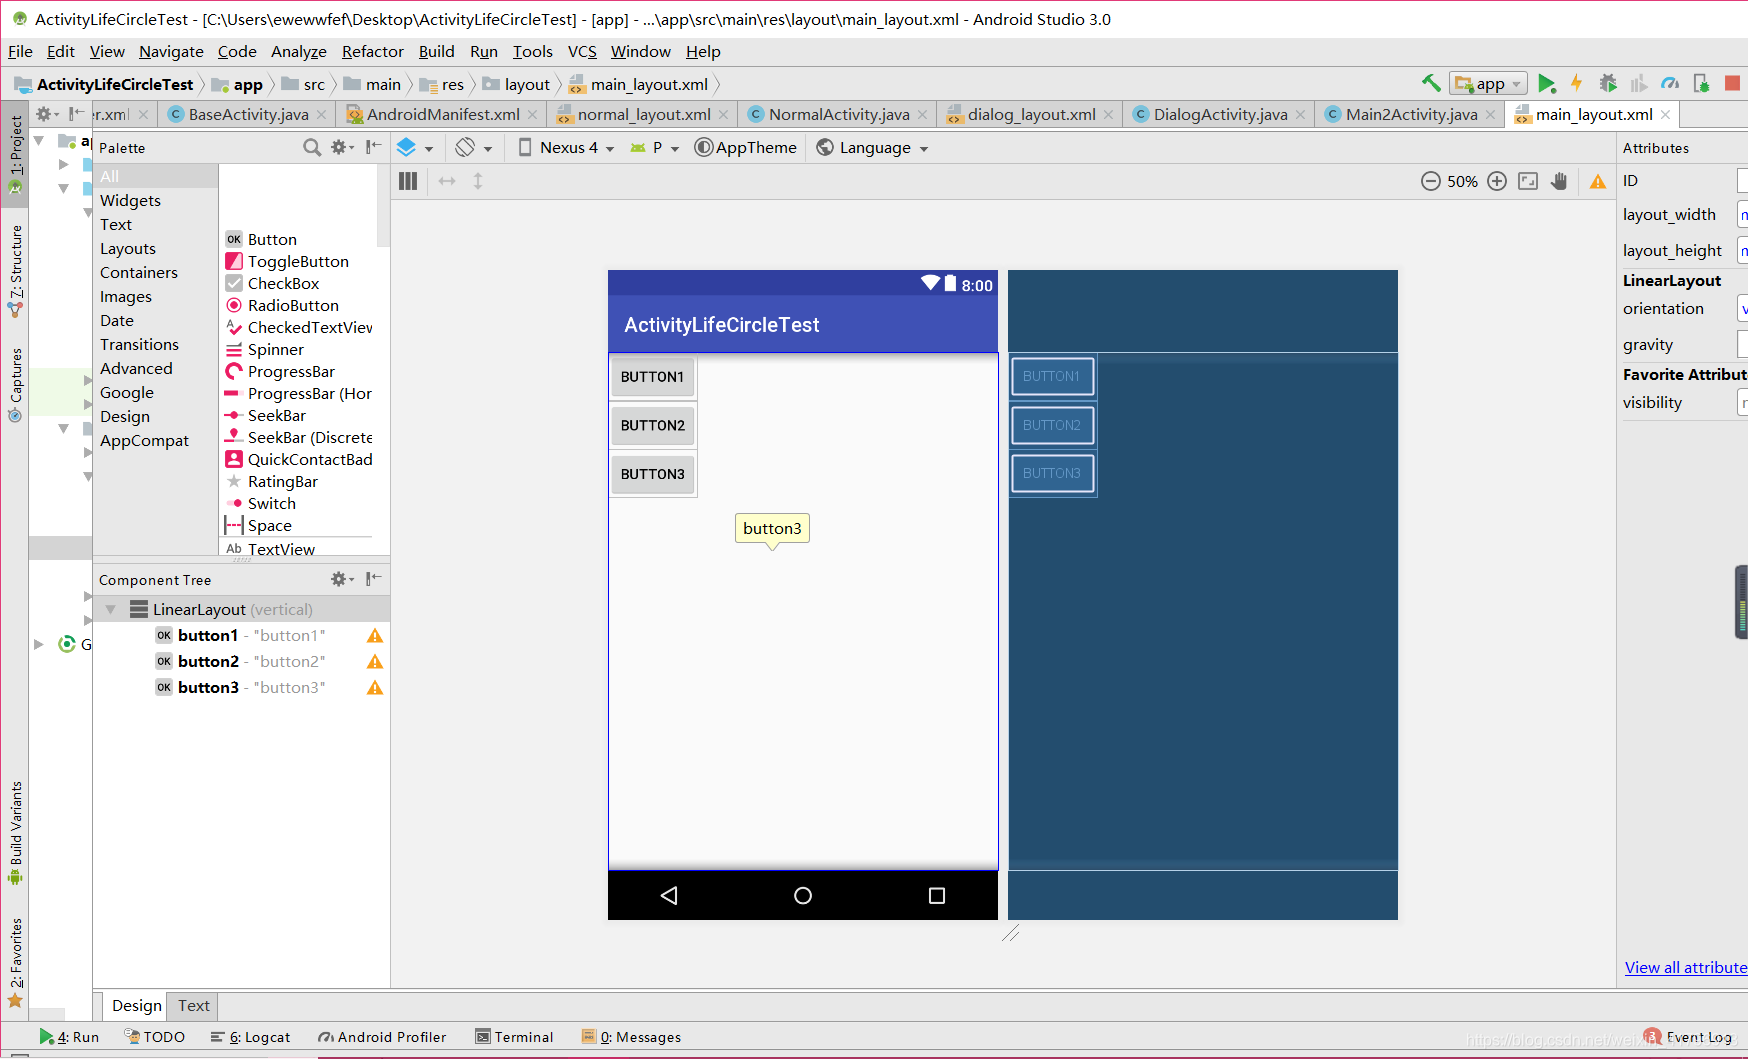Apply changes with the lightning bolt icon
The width and height of the screenshot is (1748, 1059).
coord(1576,84)
